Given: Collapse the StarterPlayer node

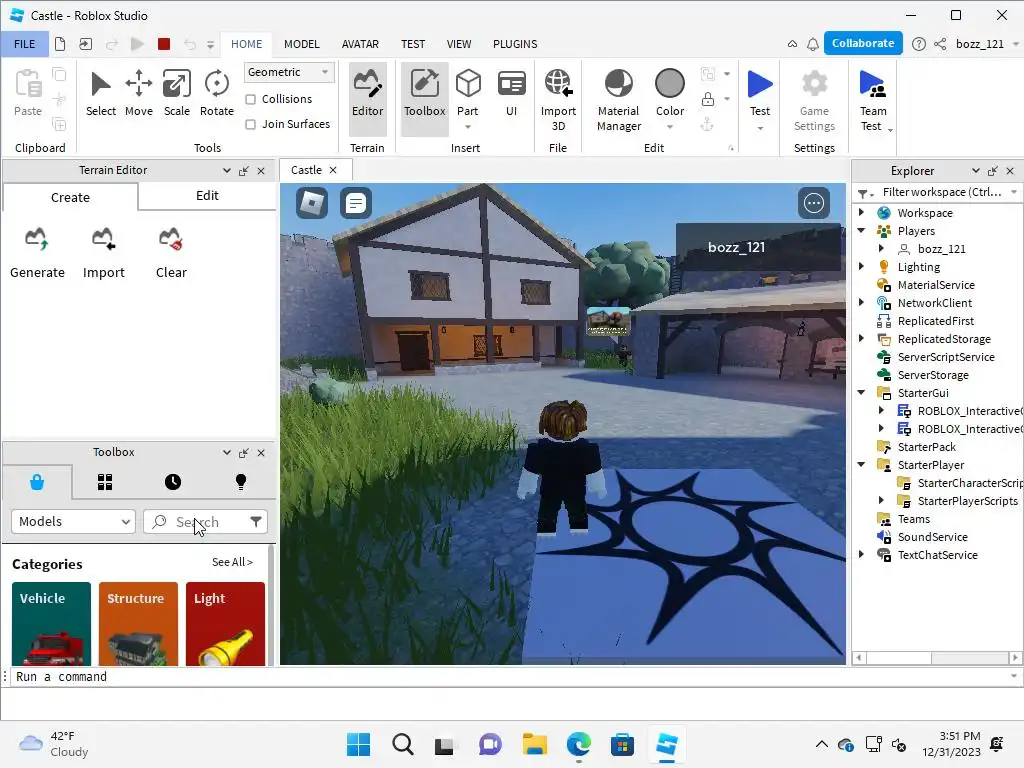Looking at the screenshot, I should point(861,464).
